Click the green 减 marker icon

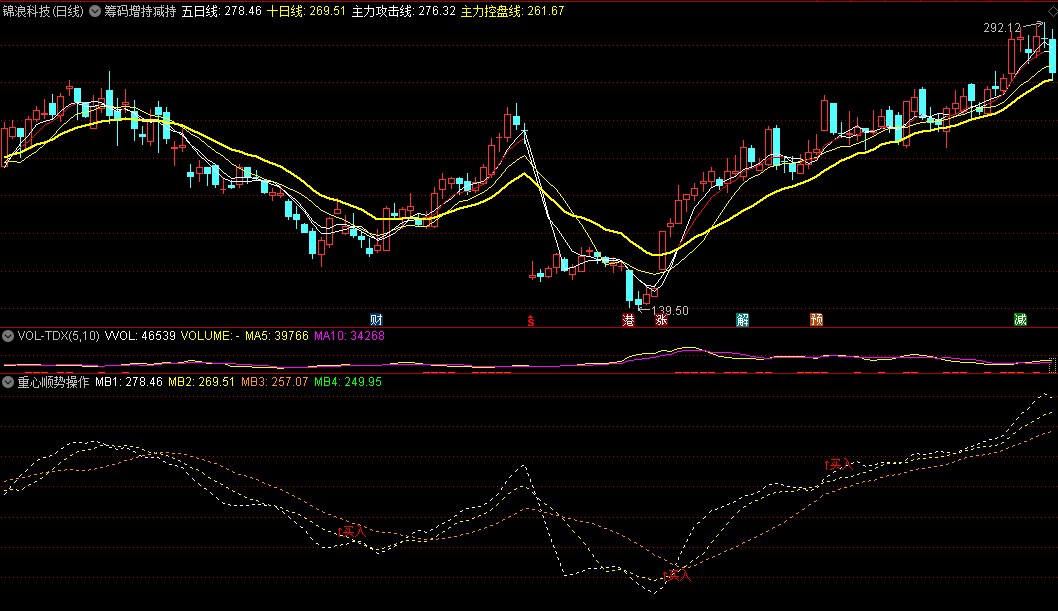(x=1020, y=320)
